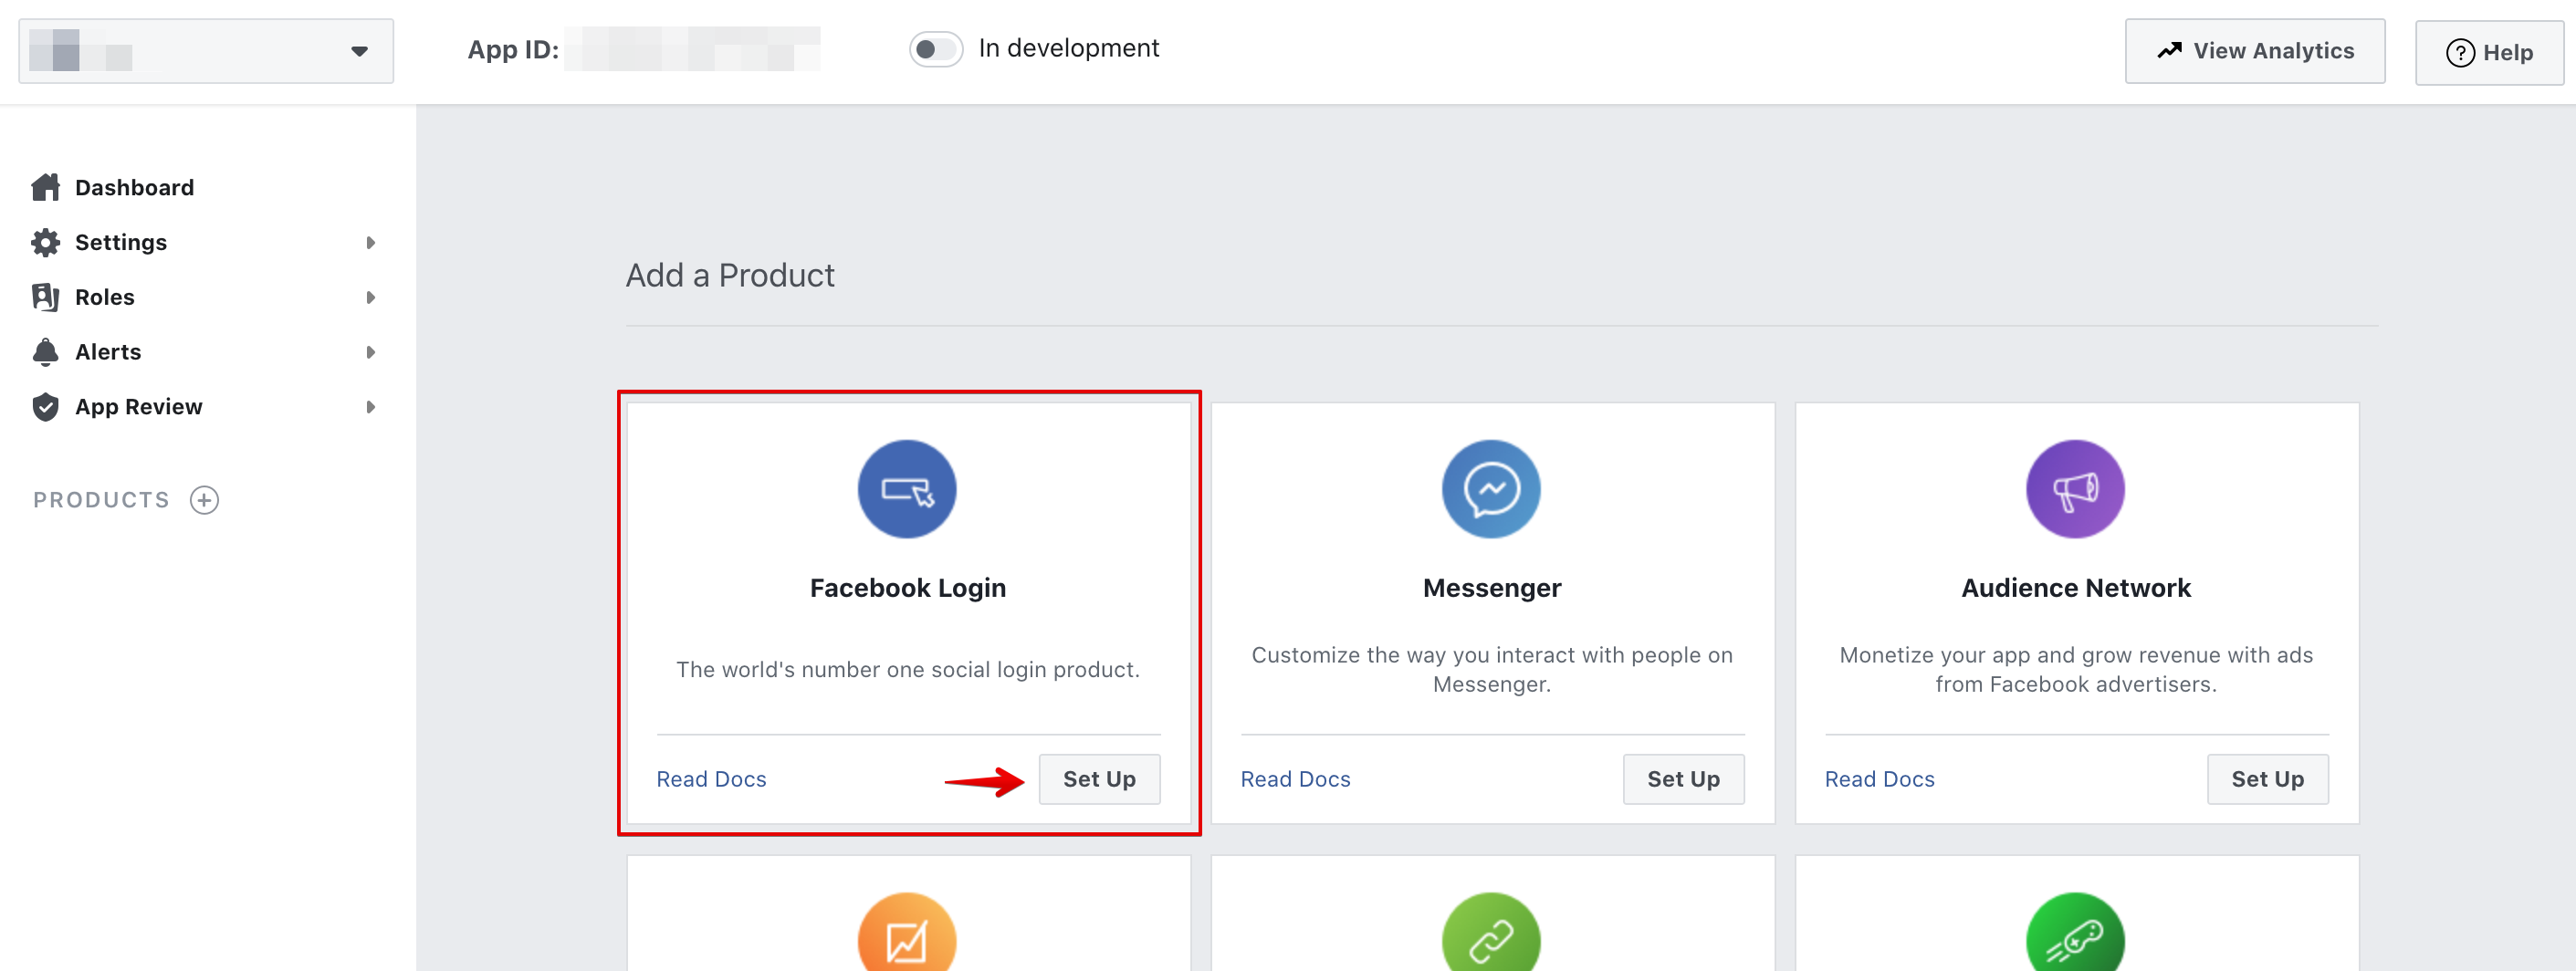Viewport: 2576px width, 971px height.
Task: Click the help question mark icon
Action: [2460, 53]
